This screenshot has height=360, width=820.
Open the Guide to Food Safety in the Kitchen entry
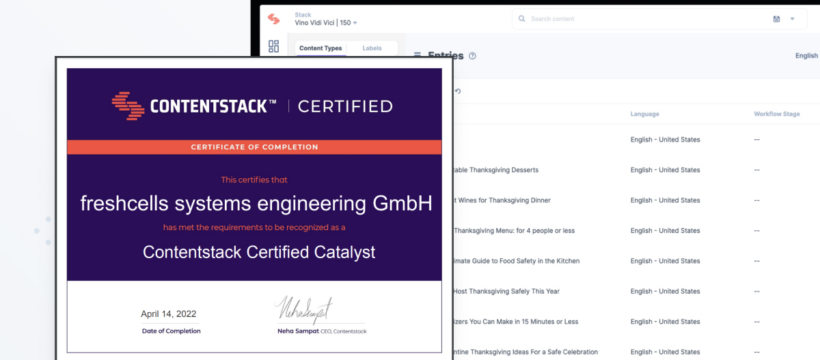[517, 261]
